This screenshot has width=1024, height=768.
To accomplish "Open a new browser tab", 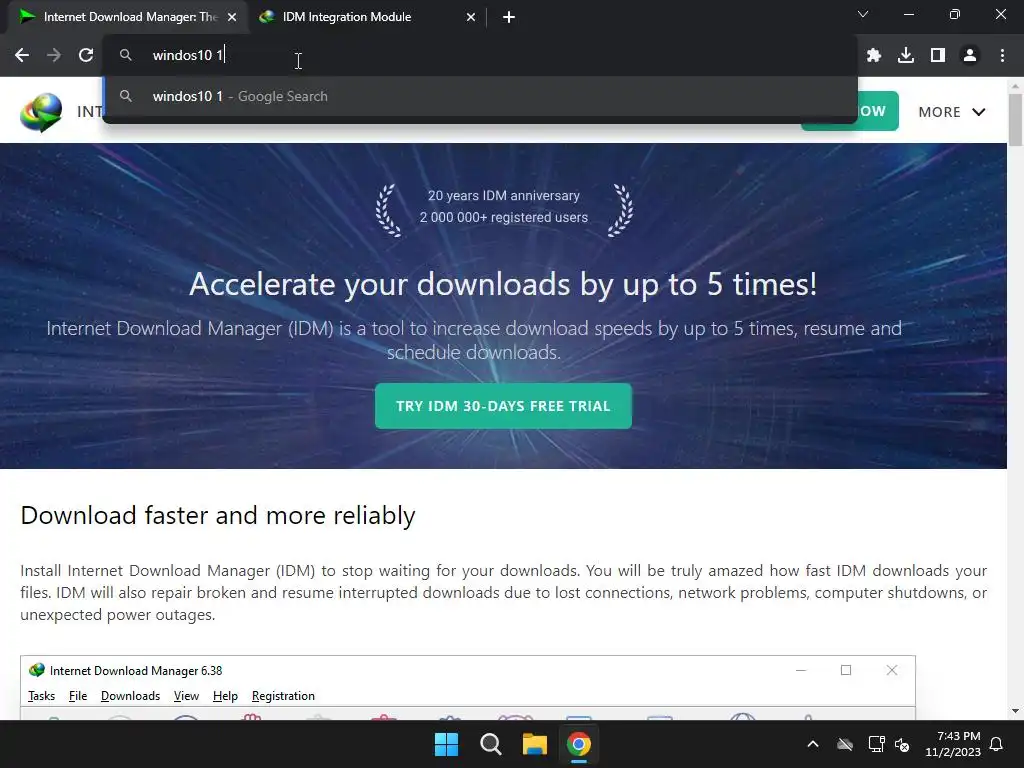I will [x=509, y=18].
